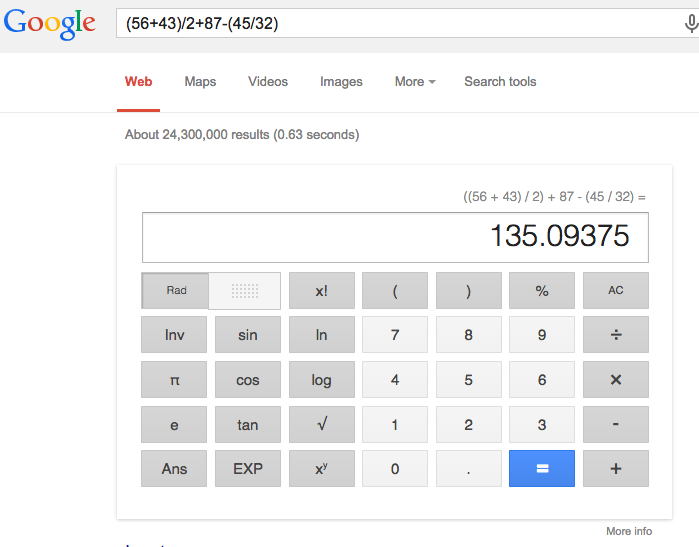Toggle the Inv inverse functions key
Image resolution: width=699 pixels, height=547 pixels.
coord(174,335)
